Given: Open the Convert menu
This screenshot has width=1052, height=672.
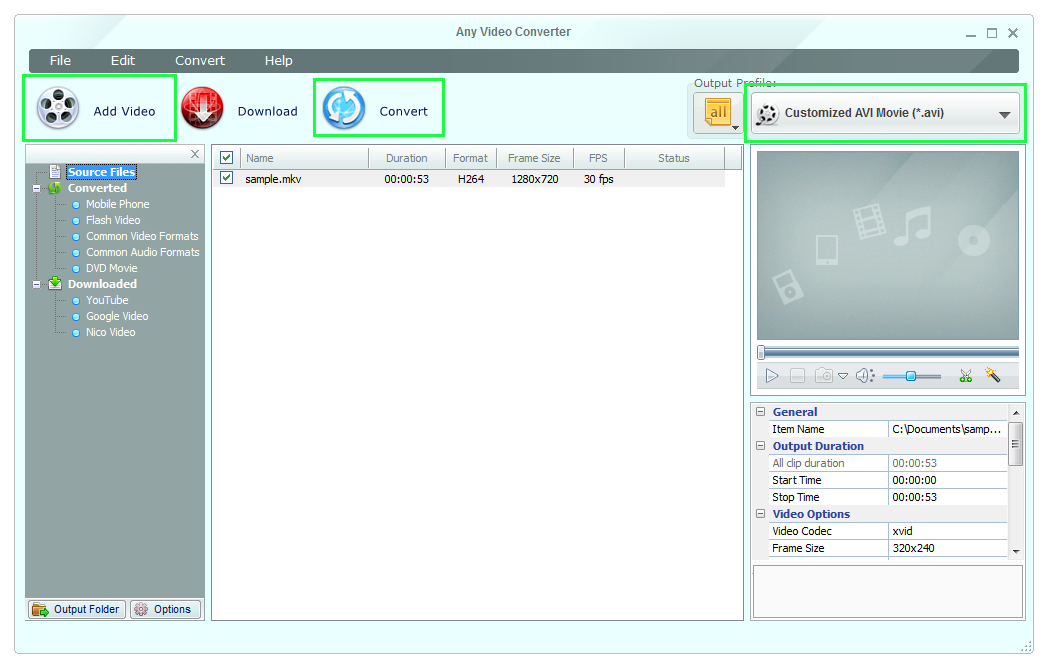Looking at the screenshot, I should [x=199, y=60].
